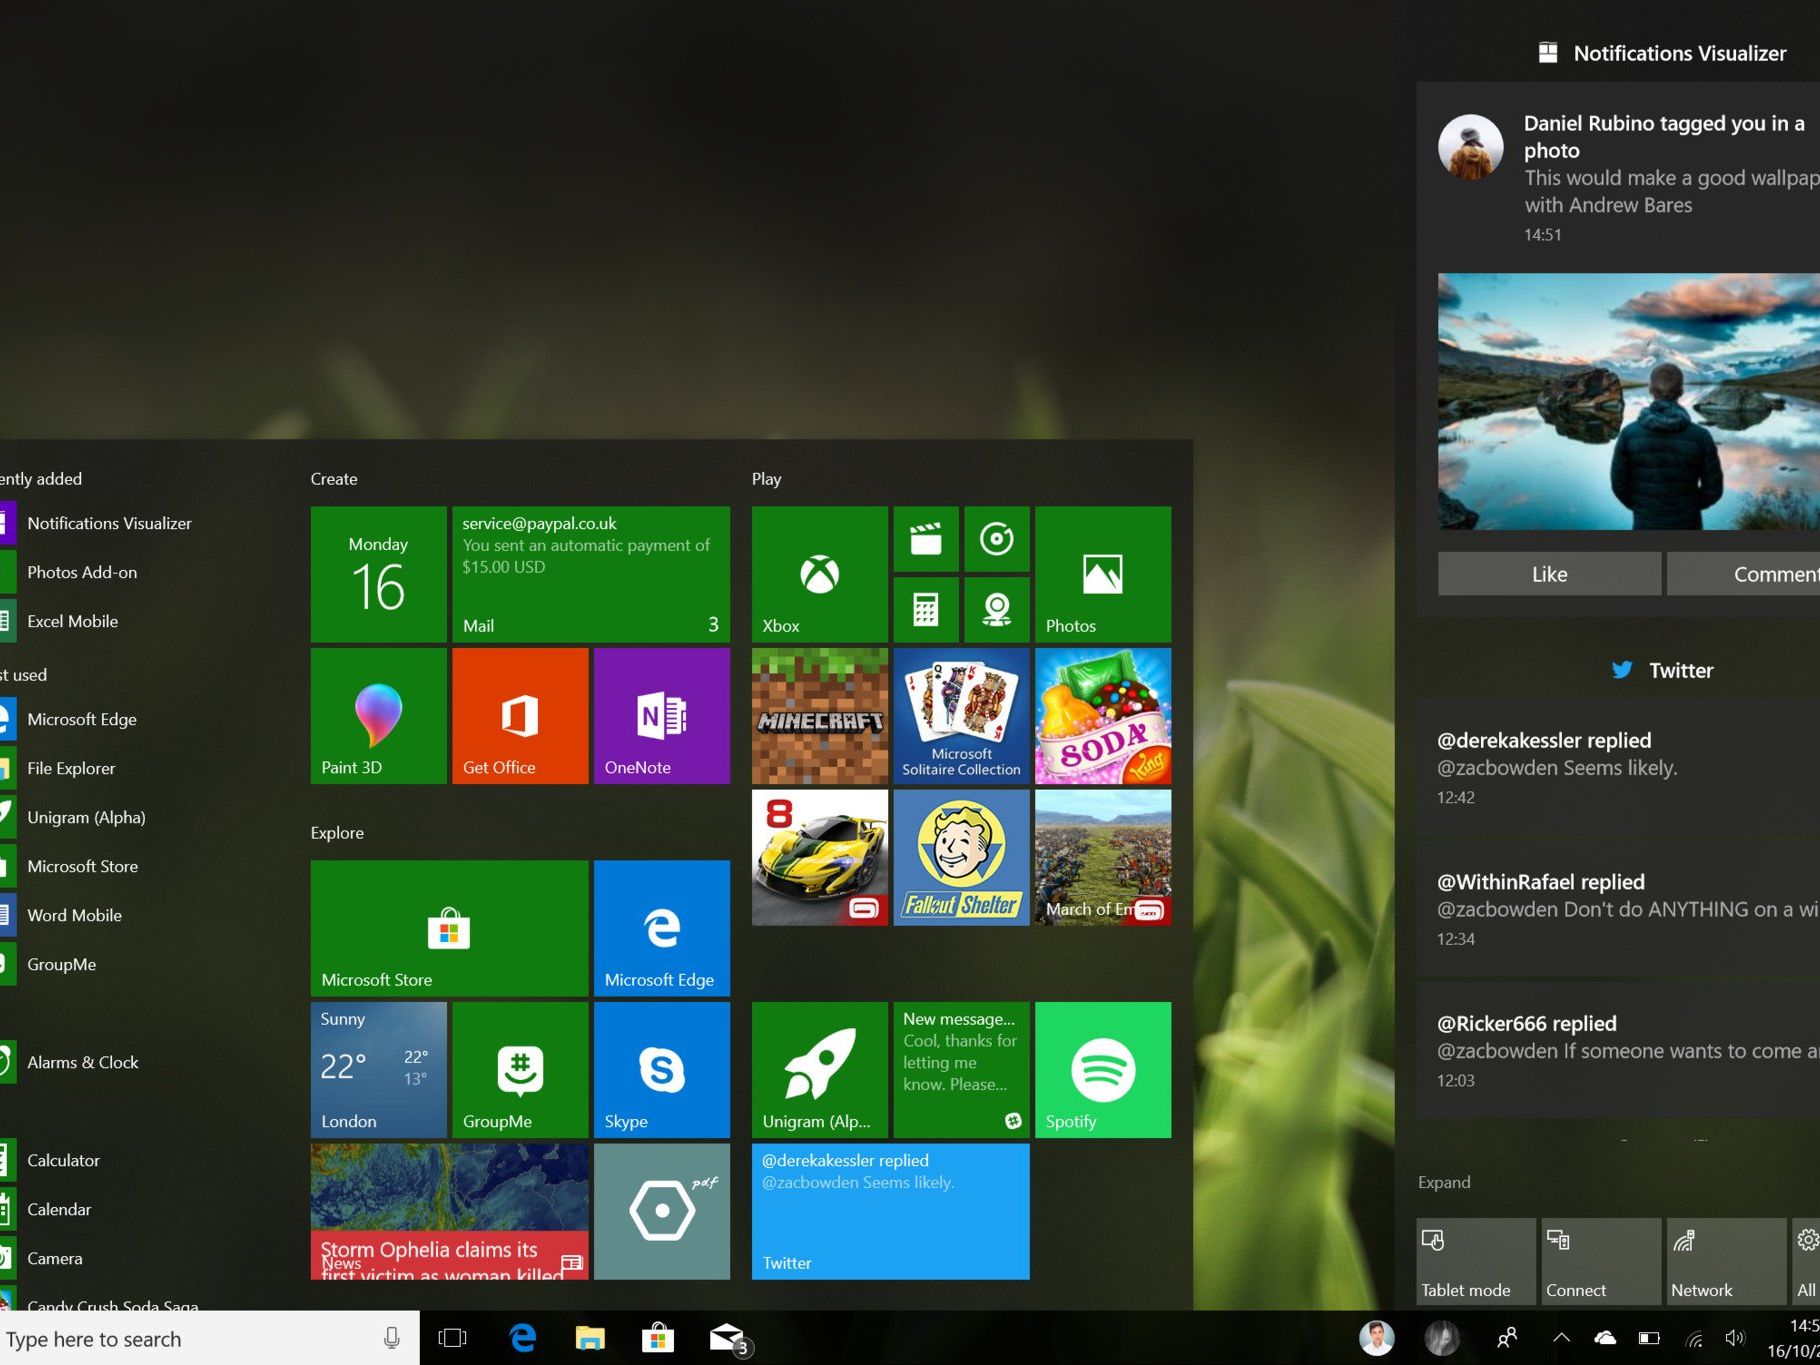This screenshot has height=1365, width=1820.
Task: Launch the Fallout Shelter tile
Action: tap(961, 858)
